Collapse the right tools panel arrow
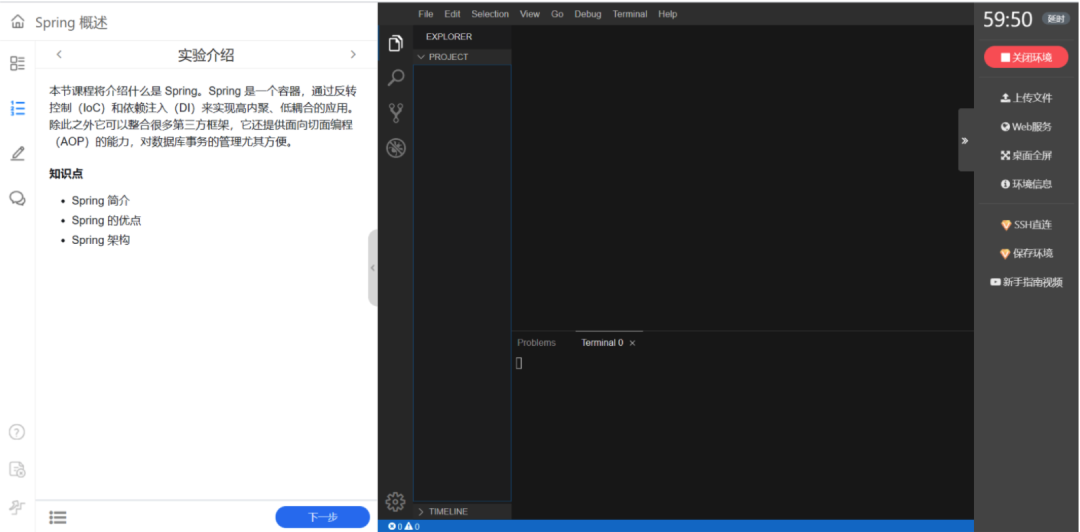Screen dimensions: 1080x532 (966, 140)
